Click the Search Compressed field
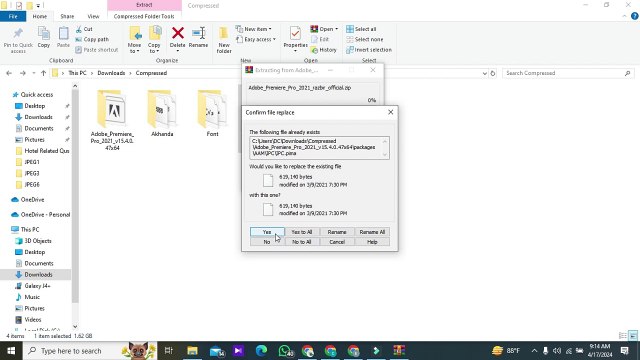 coord(569,73)
